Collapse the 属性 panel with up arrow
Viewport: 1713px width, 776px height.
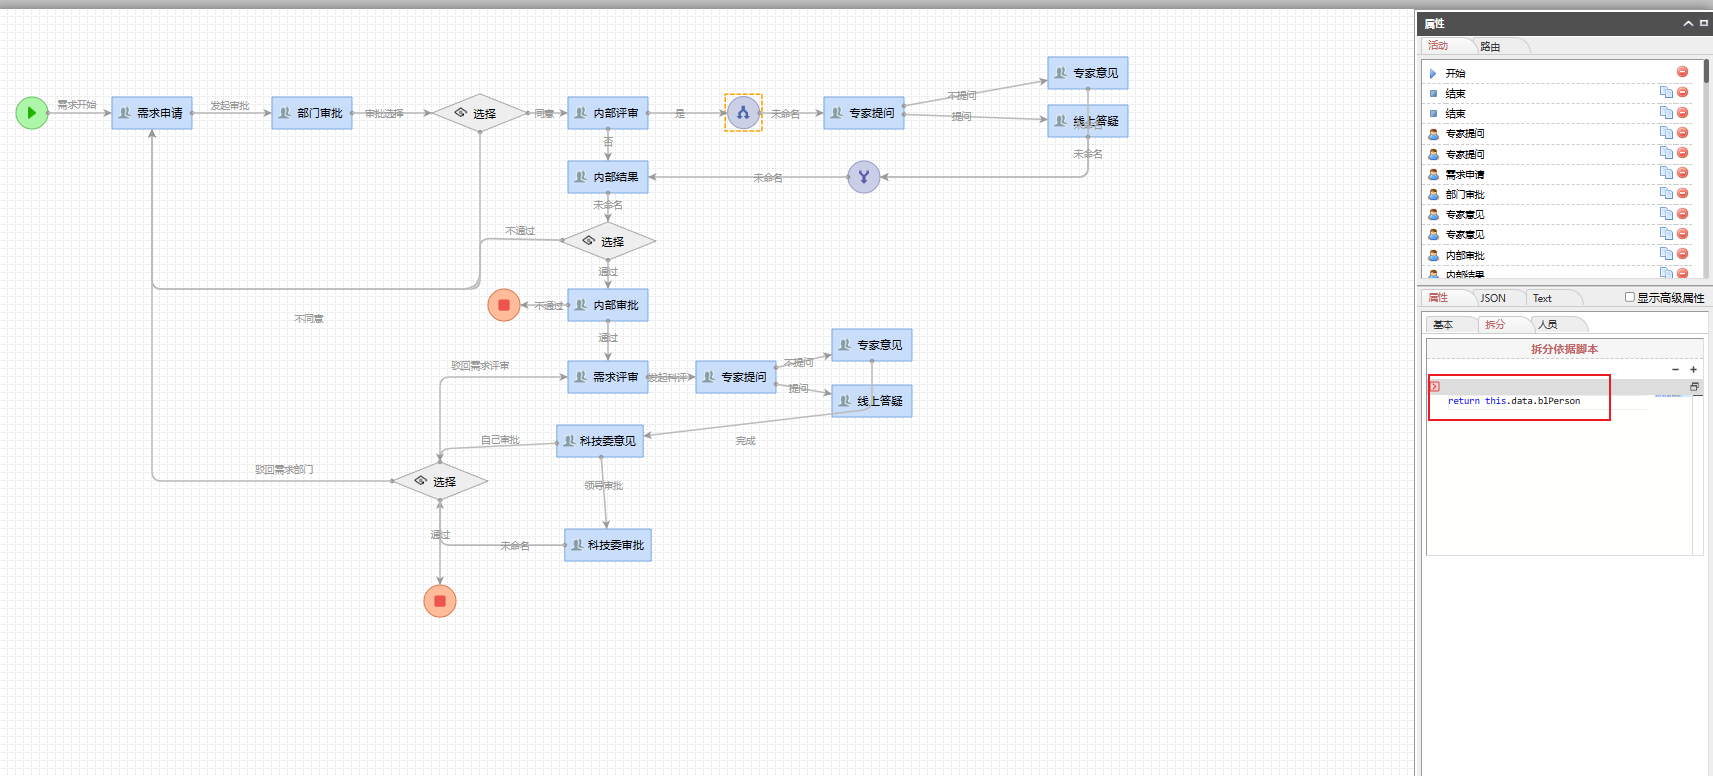tap(1688, 23)
